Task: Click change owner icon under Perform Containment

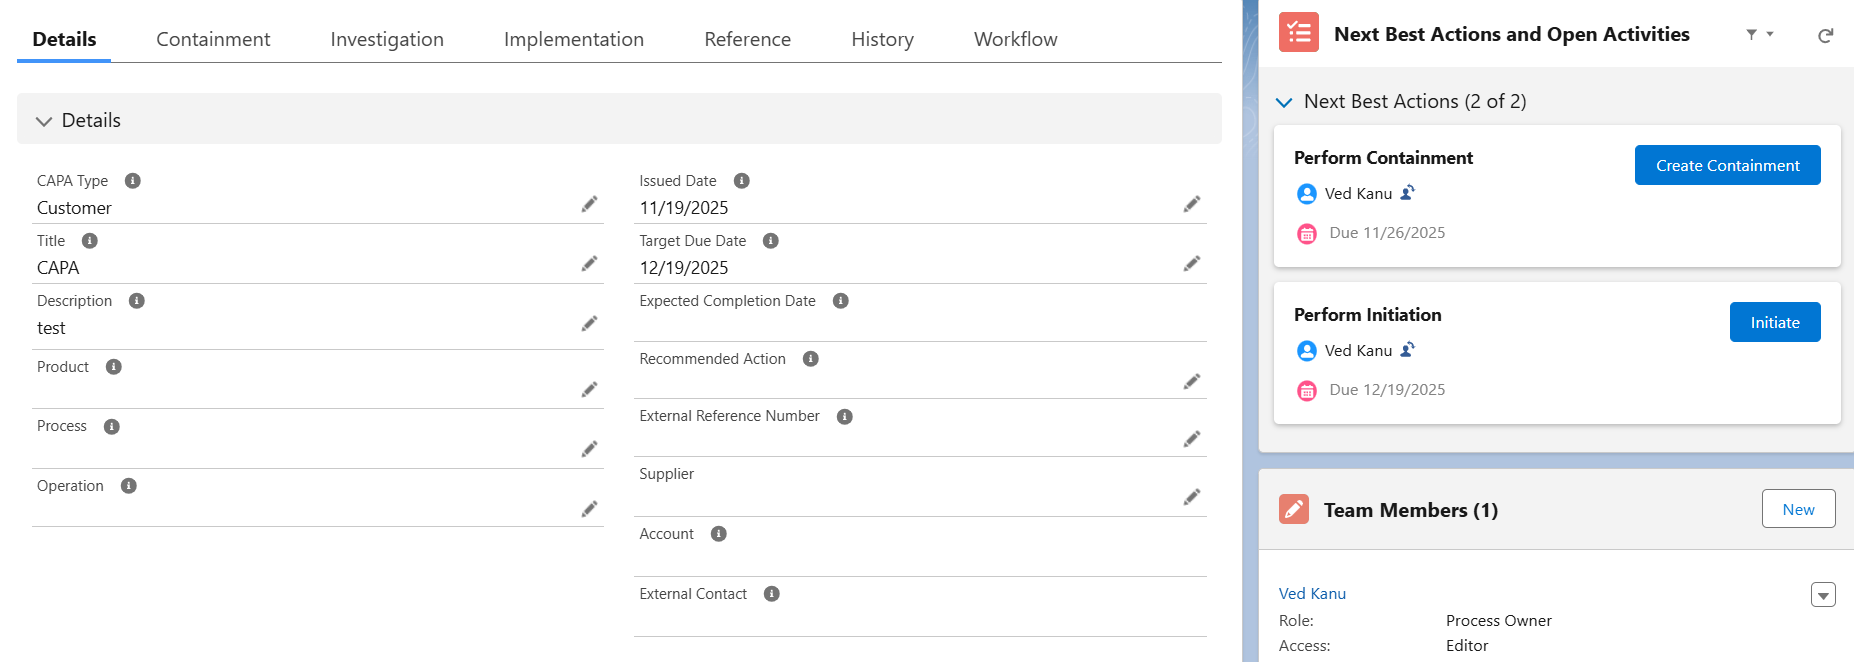Action: [1407, 193]
